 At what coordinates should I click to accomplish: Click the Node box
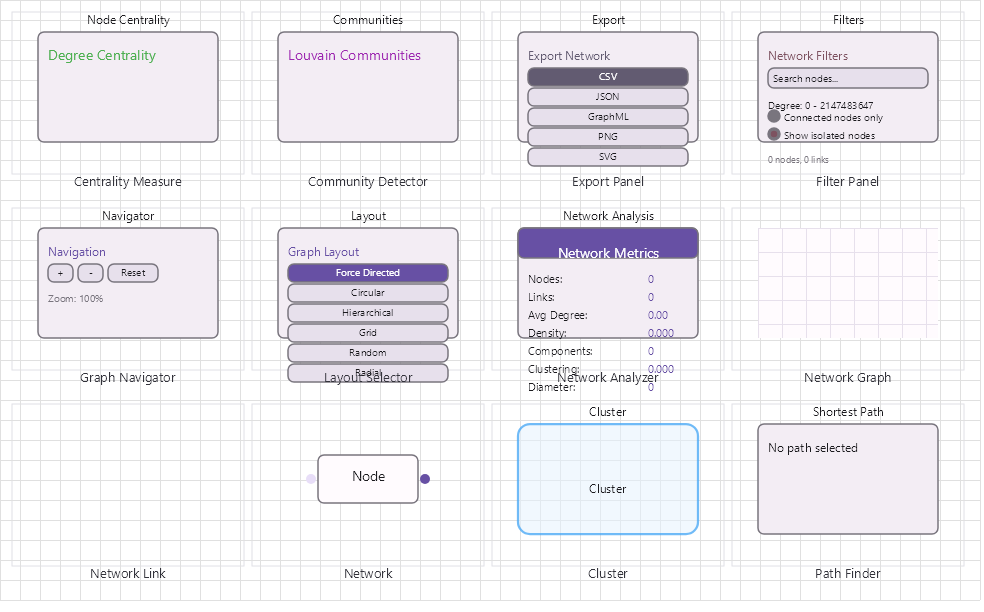coord(368,479)
